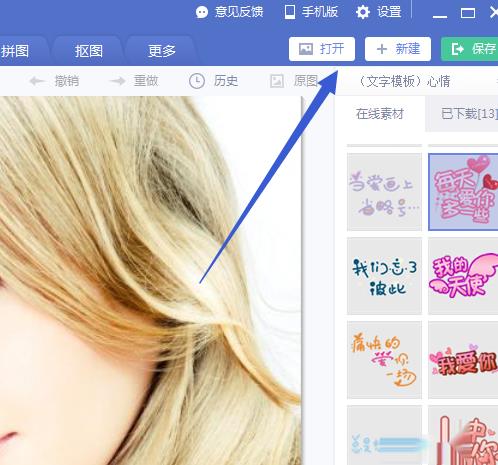
Task: Click the green 保存 save button
Action: pyautogui.click(x=470, y=49)
